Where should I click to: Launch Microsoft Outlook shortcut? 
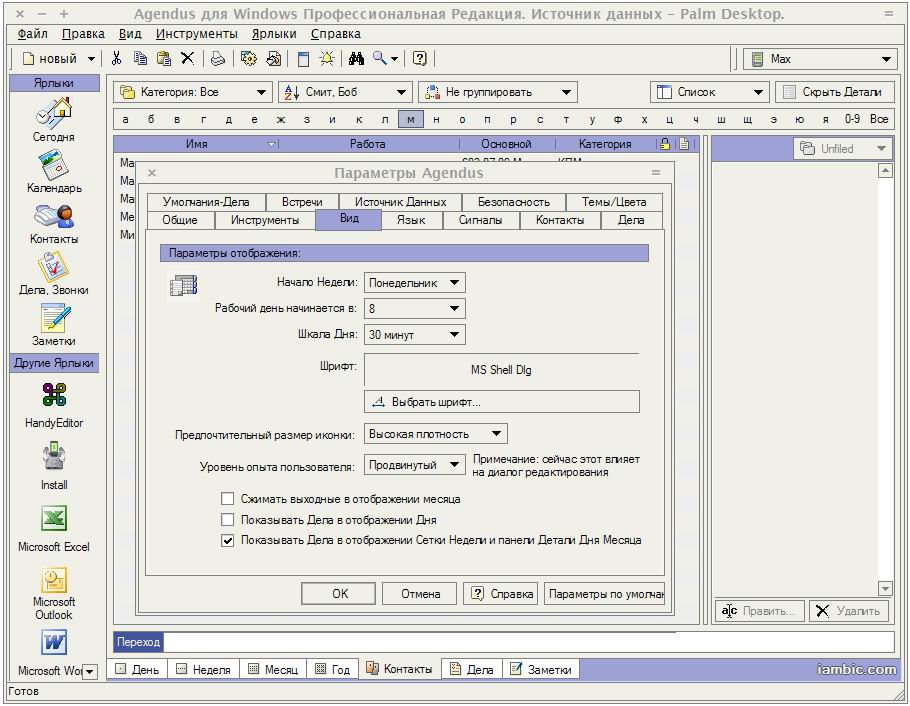coord(54,580)
